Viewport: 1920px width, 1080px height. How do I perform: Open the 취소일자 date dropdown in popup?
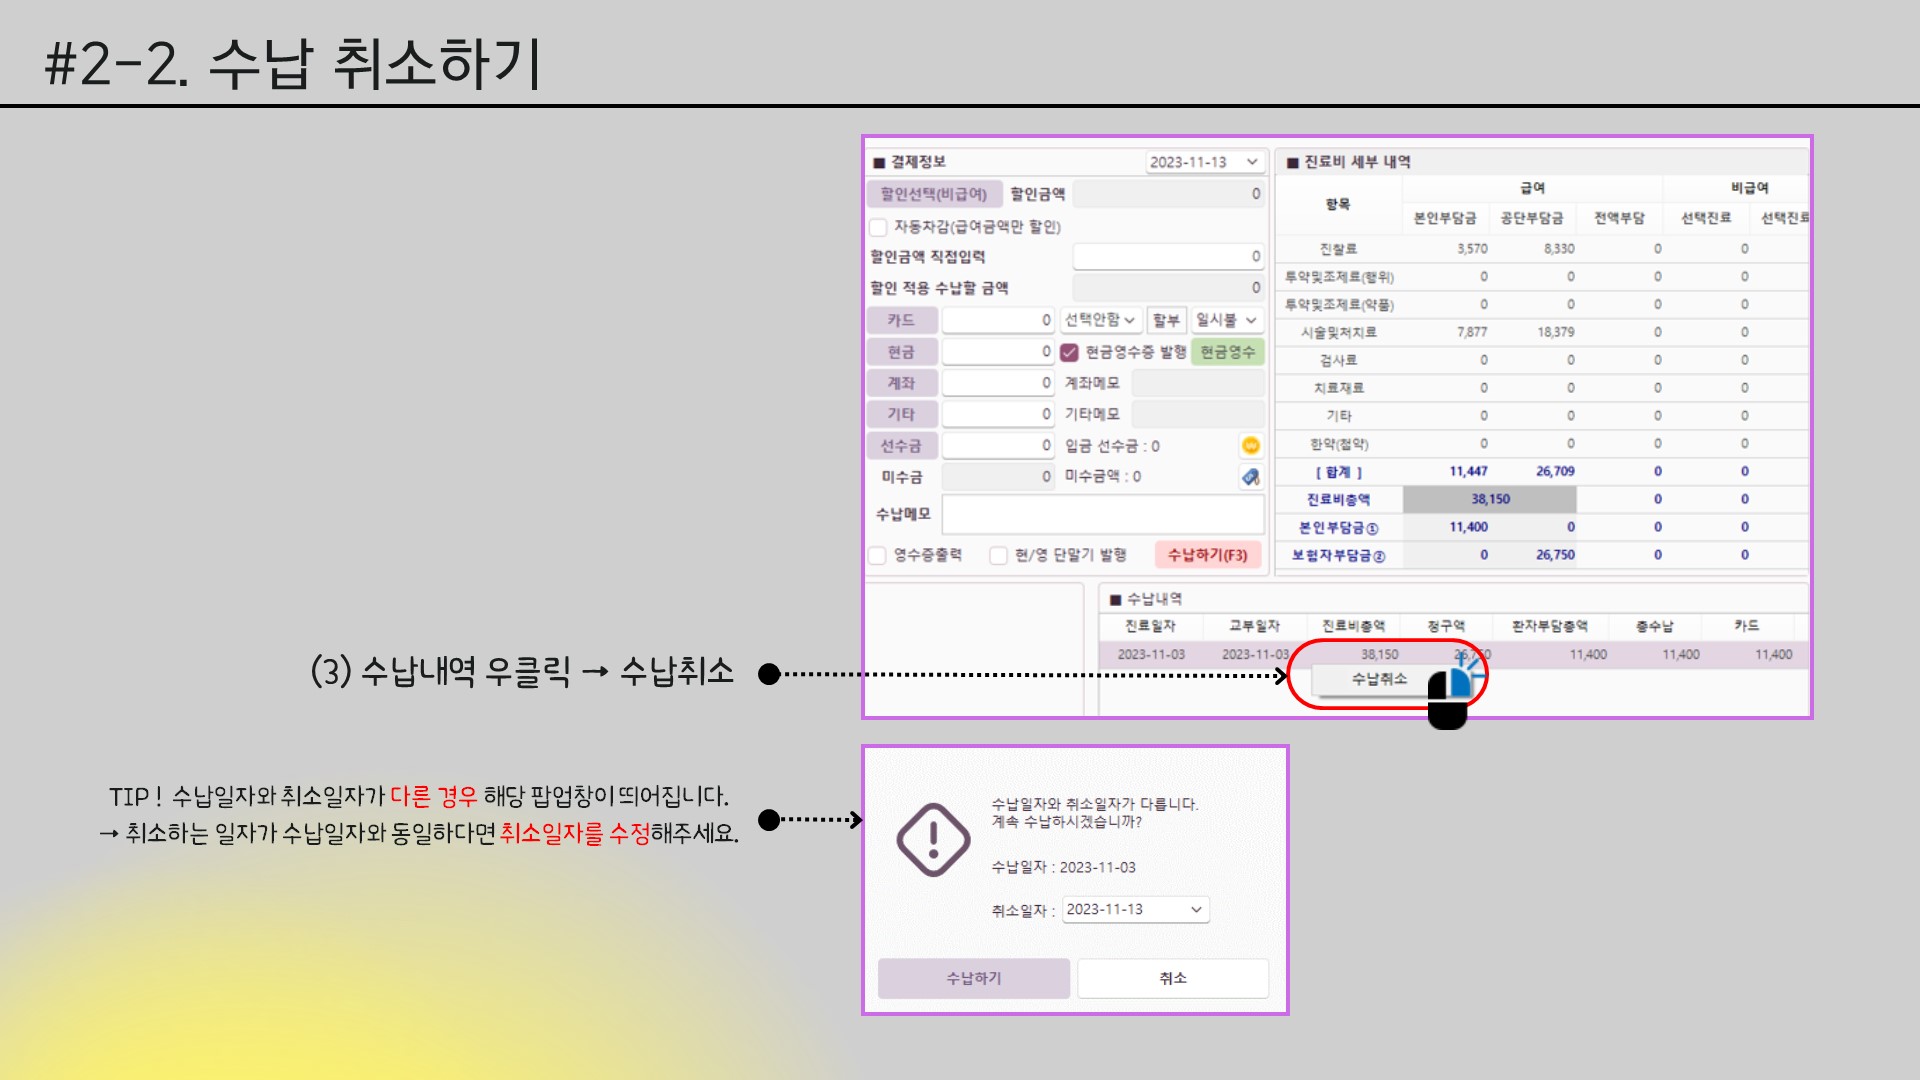coord(1135,909)
